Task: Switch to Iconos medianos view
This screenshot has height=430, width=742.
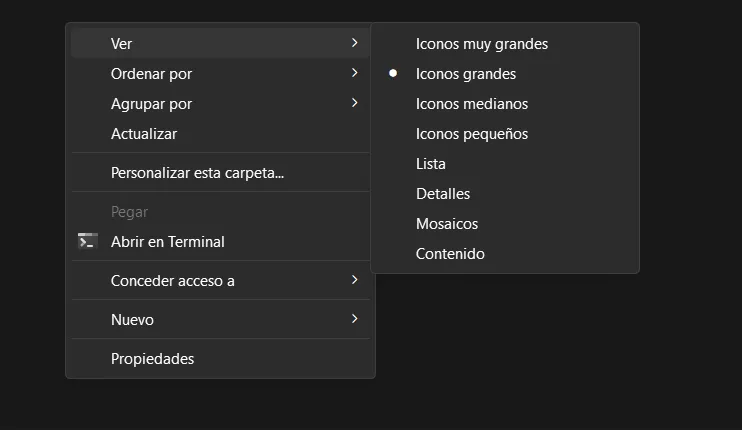Action: coord(471,104)
